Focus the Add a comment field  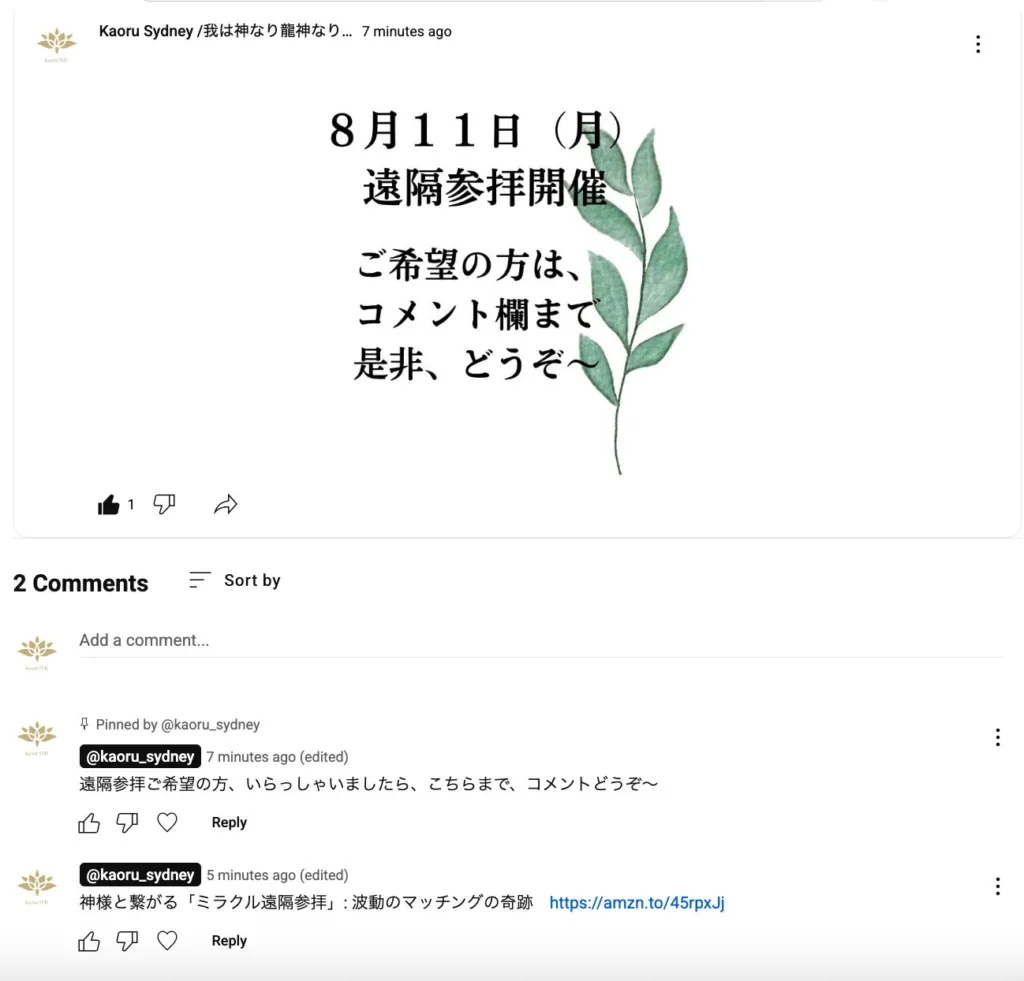pos(541,641)
